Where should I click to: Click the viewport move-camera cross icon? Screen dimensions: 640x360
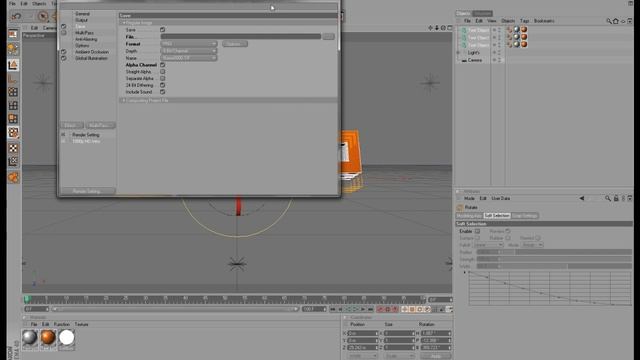tap(430, 28)
